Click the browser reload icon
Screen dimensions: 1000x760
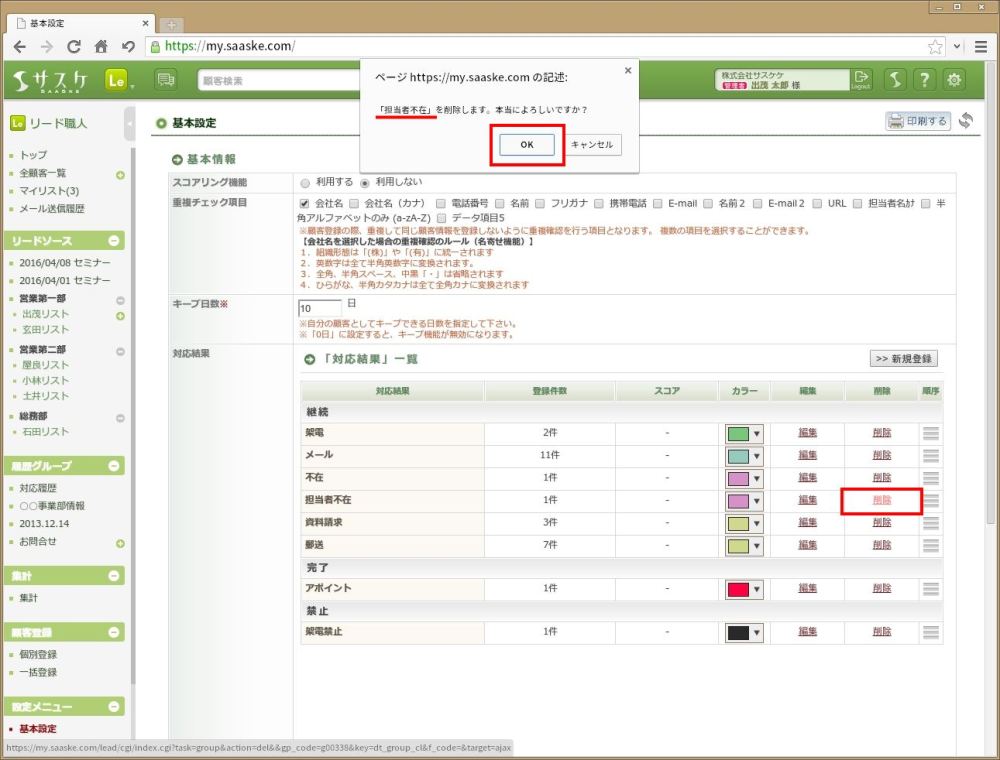(x=73, y=46)
